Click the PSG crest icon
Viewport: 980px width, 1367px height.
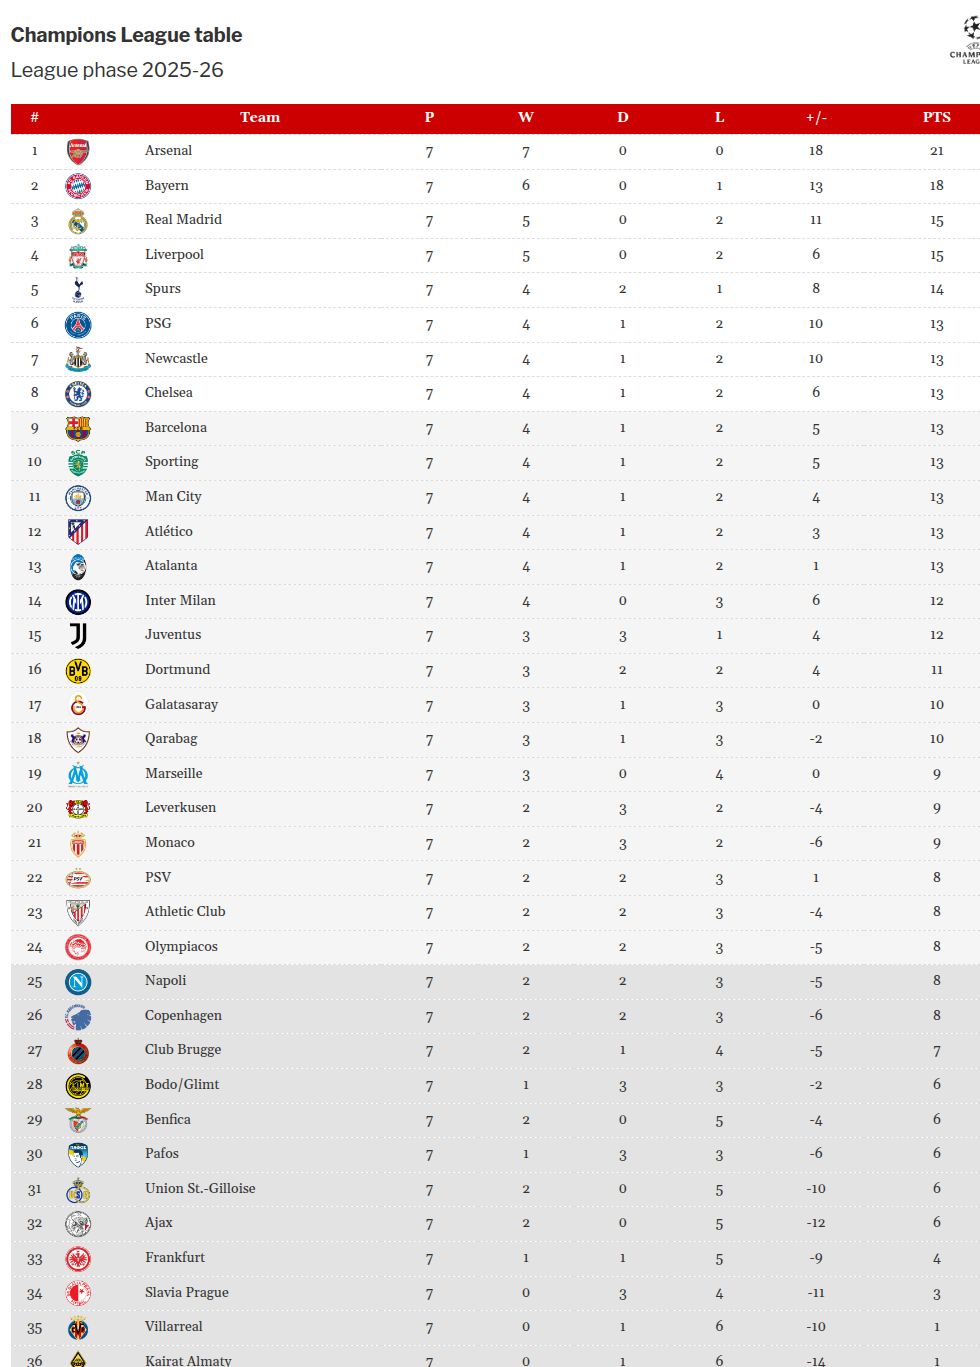(78, 324)
